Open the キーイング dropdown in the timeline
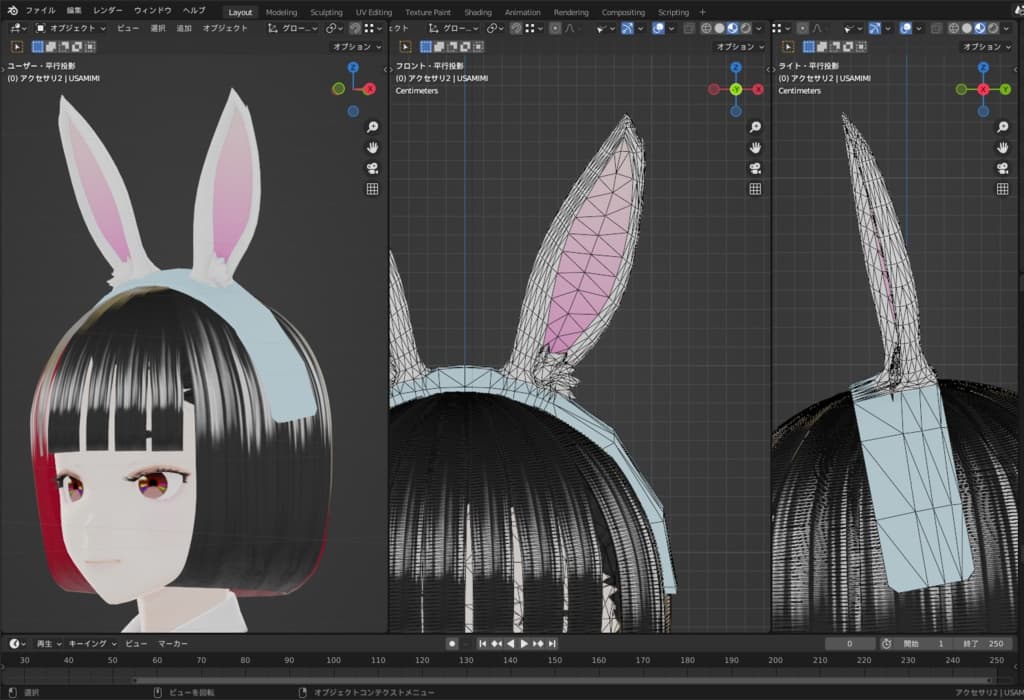This screenshot has height=700, width=1024. (x=93, y=644)
